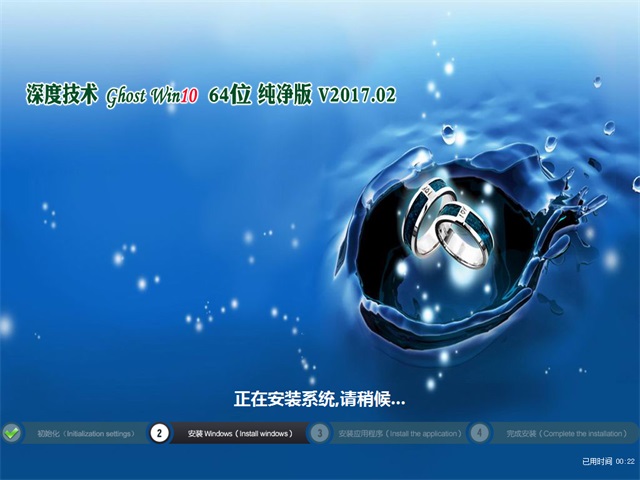Select the "Install windows" step label
Image resolution: width=640 pixels, height=480 pixels.
(x=239, y=434)
